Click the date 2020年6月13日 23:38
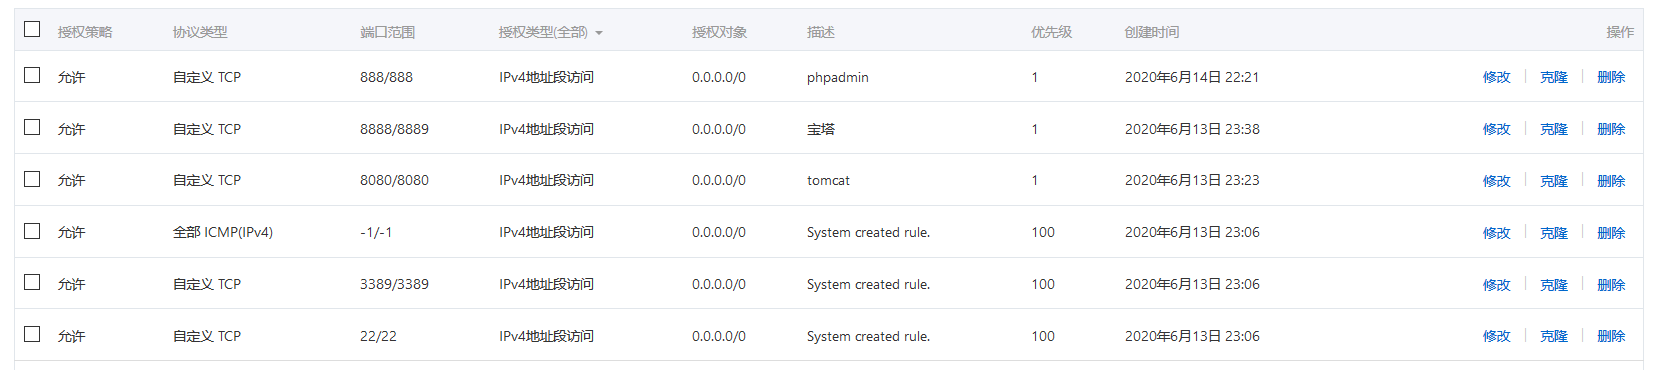 [x=1191, y=129]
